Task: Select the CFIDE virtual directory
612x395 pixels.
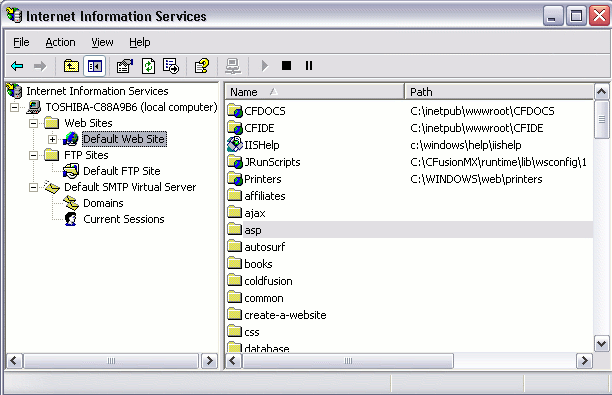Action: click(x=259, y=128)
